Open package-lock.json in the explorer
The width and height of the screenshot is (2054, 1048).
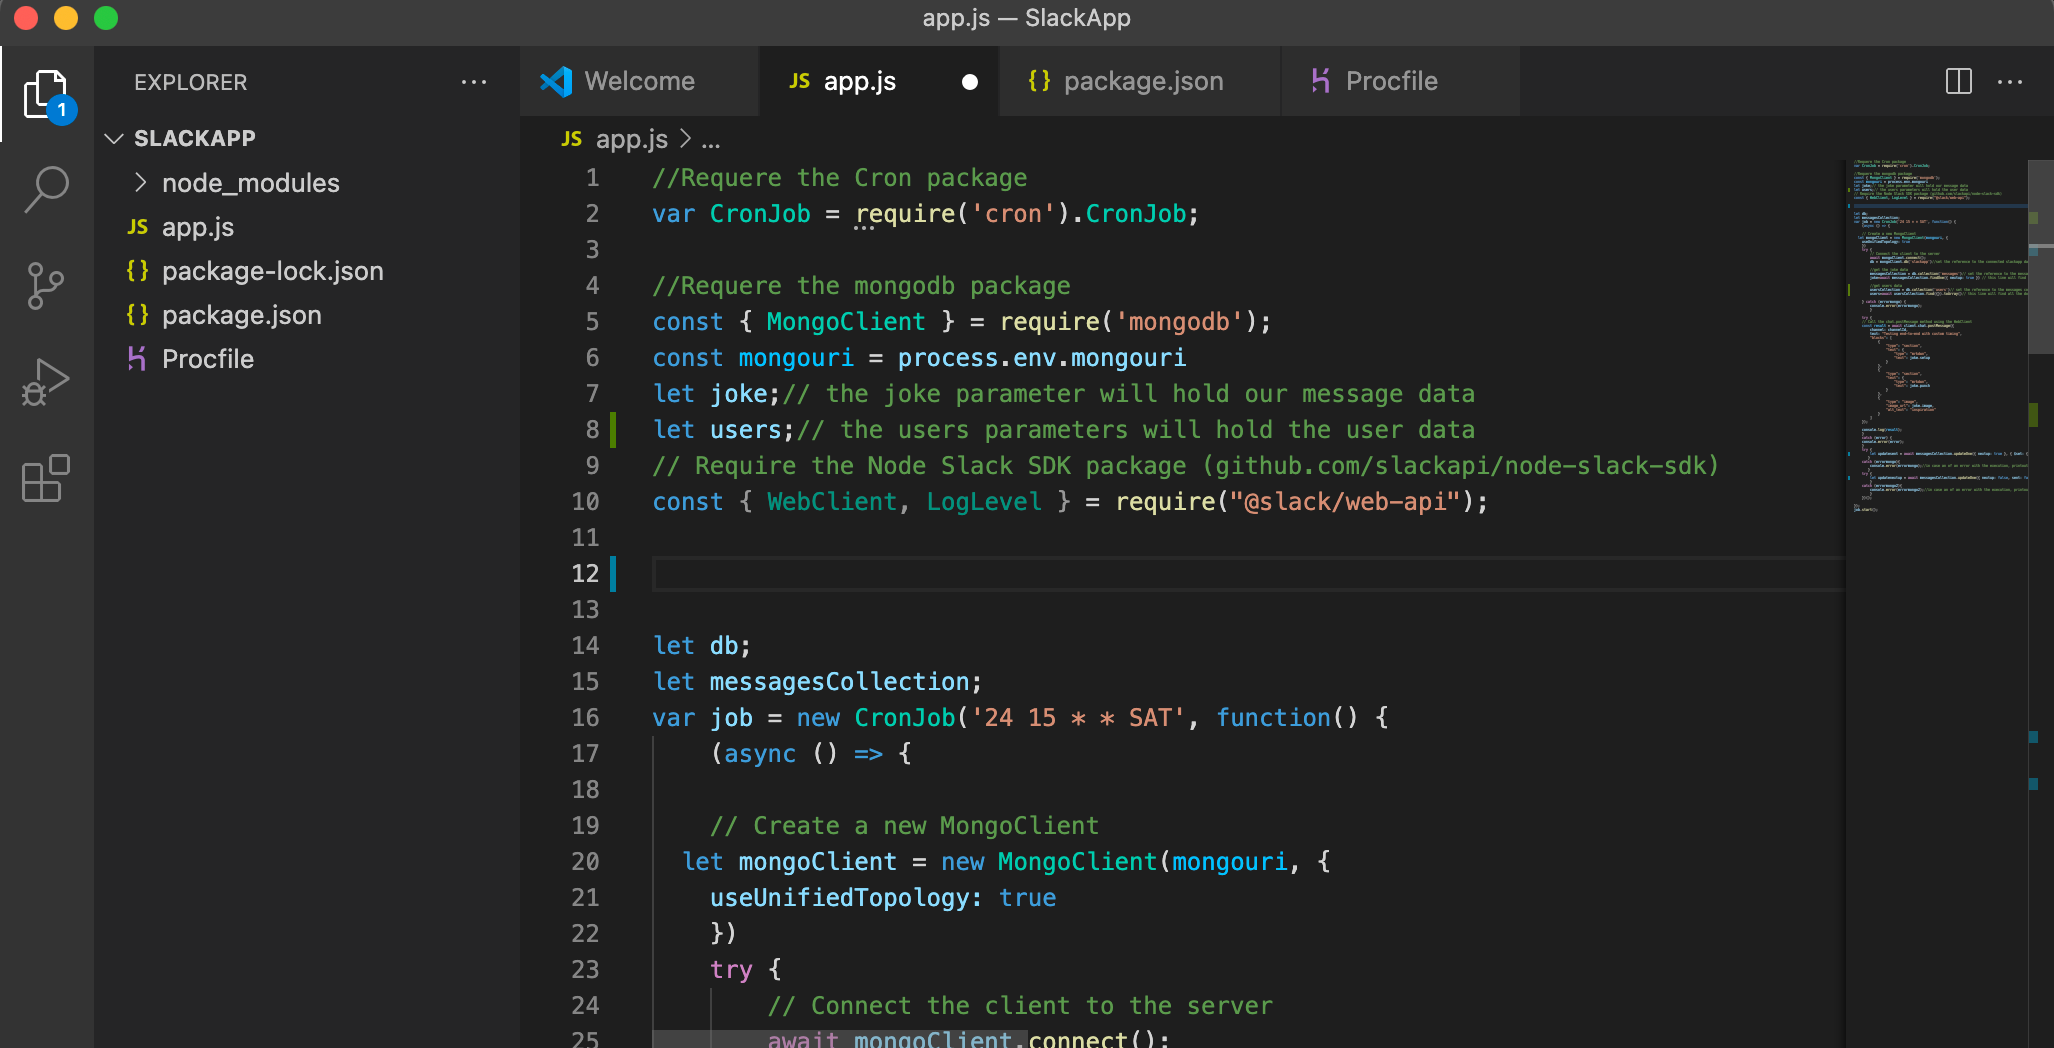(308, 271)
